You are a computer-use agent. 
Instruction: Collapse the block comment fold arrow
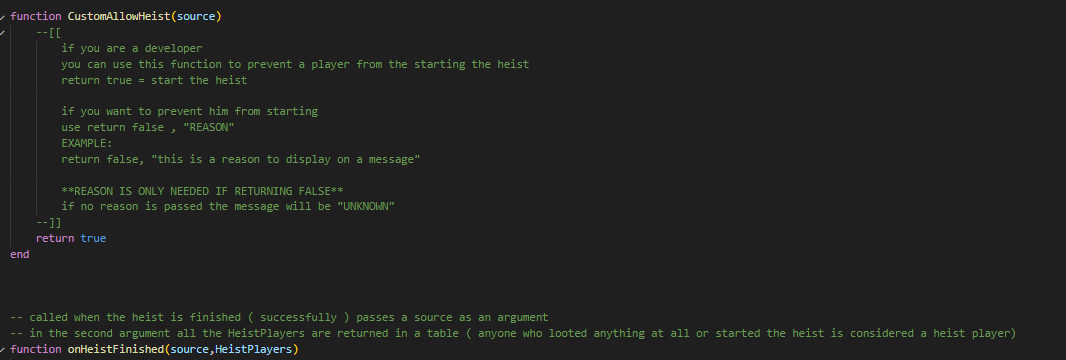[3, 33]
